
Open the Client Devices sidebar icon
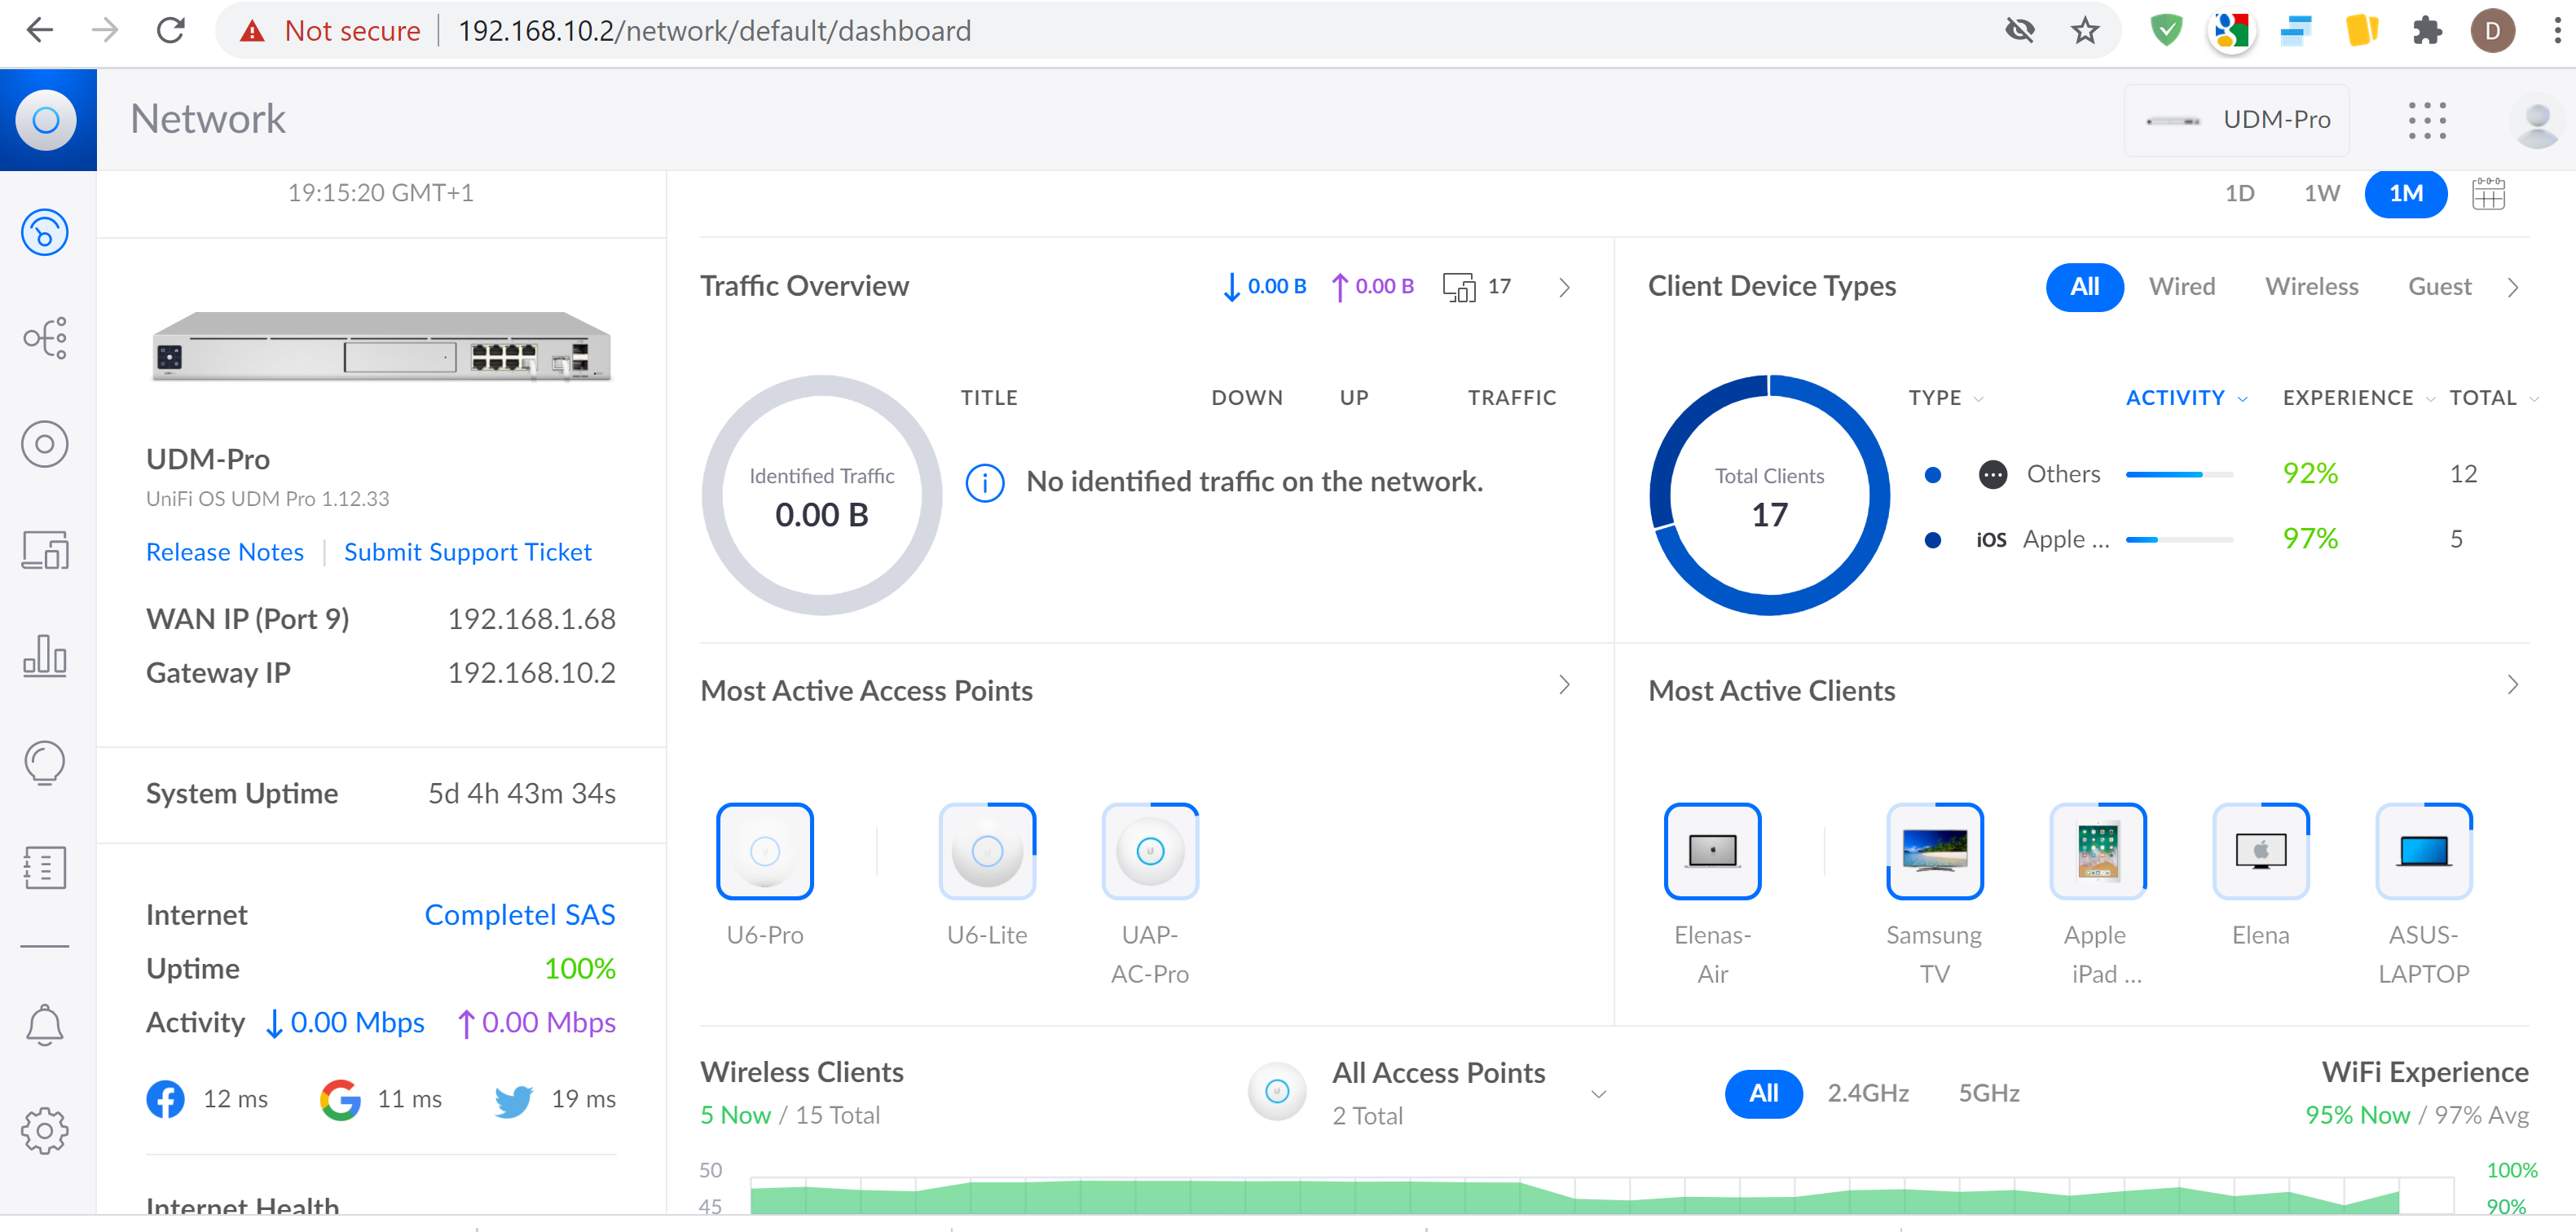(x=45, y=550)
